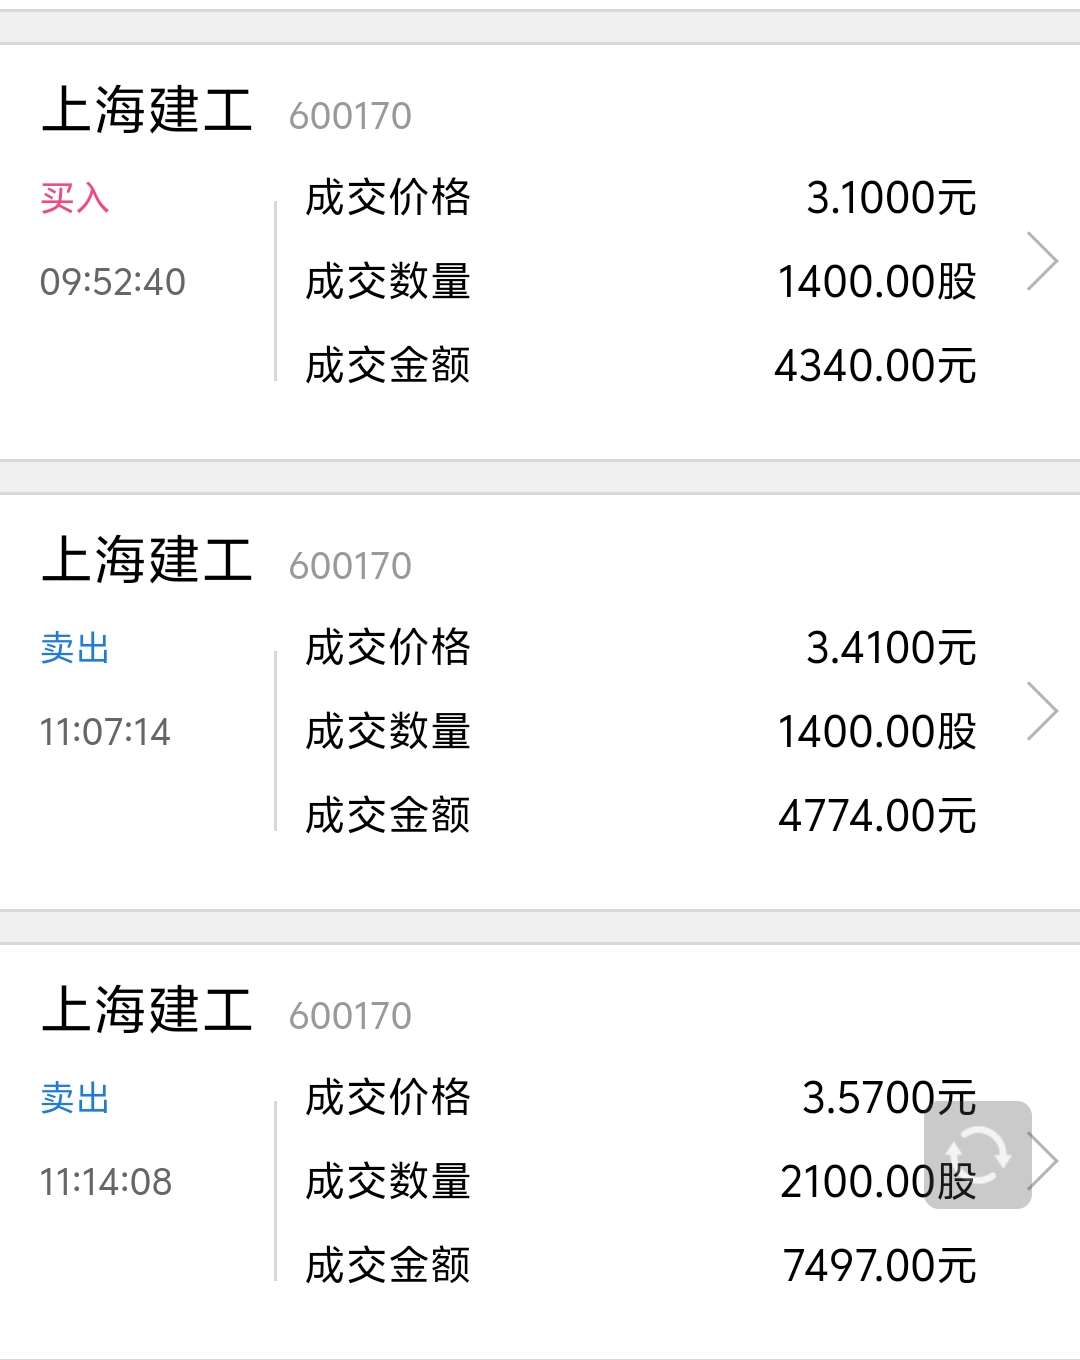Screen dimensions: 1080x1360
Task: Open third 上海建工 stock title
Action: (x=147, y=1010)
